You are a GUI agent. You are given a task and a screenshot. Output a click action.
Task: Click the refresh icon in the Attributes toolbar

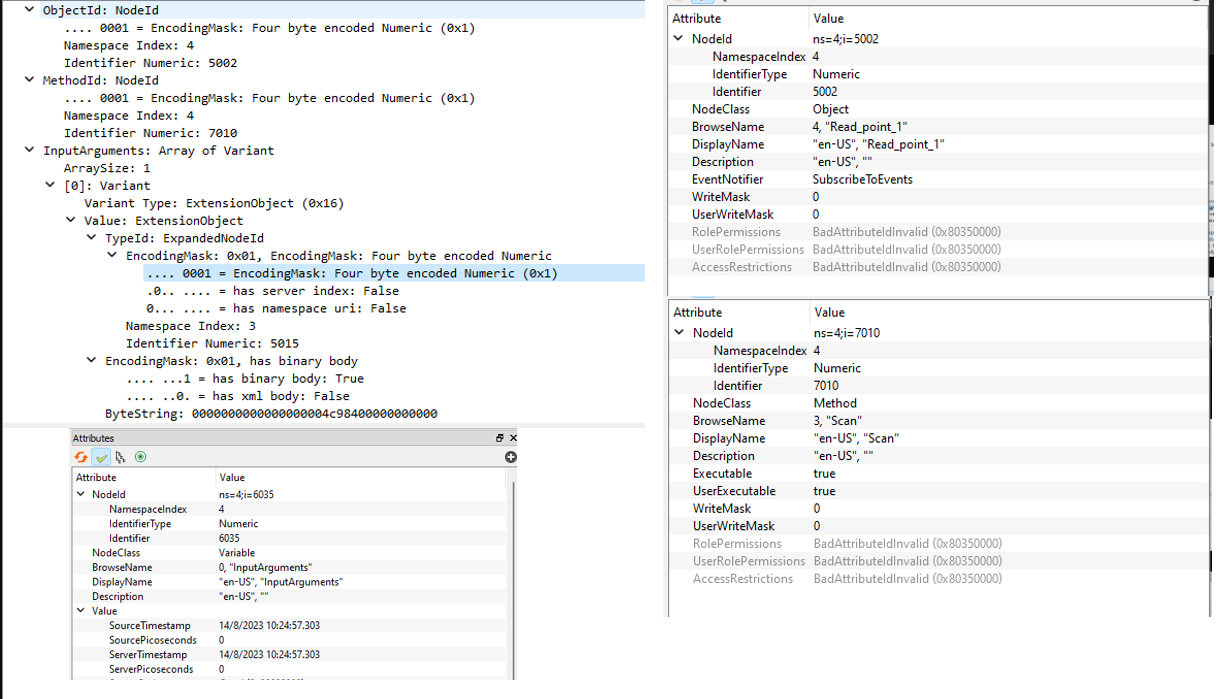(x=81, y=456)
